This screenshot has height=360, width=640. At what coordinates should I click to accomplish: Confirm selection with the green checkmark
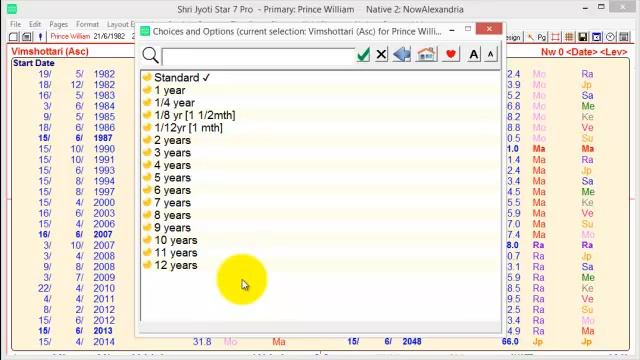click(x=363, y=54)
